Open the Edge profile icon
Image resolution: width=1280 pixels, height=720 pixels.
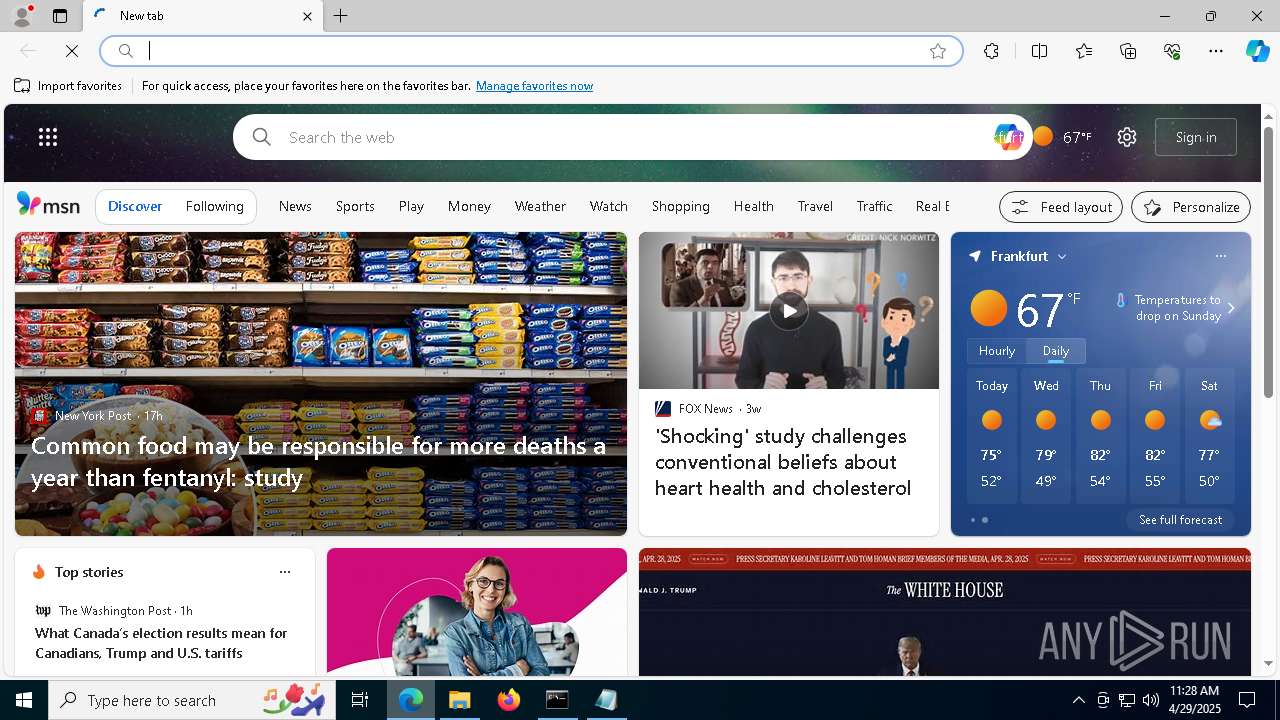coord(21,16)
